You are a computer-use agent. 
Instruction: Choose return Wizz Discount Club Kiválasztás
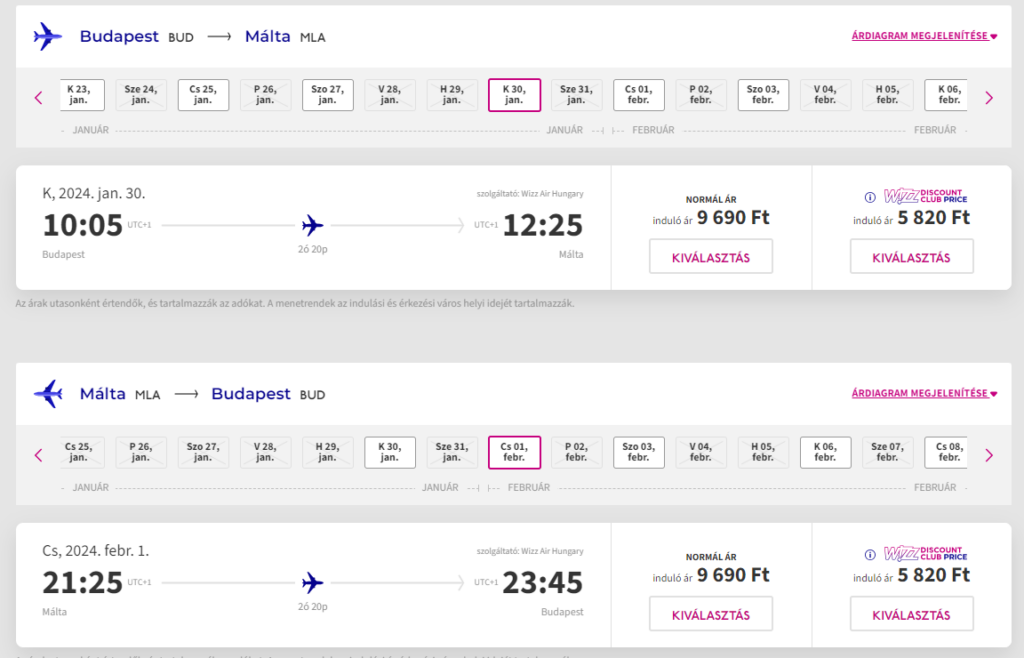pyautogui.click(x=912, y=614)
